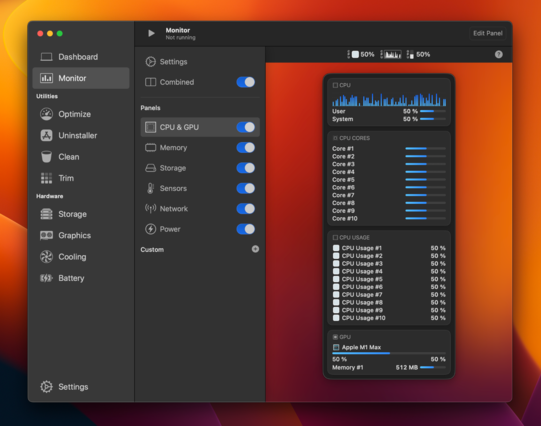Toggle the Combined switch
The image size is (541, 426).
coord(246,82)
